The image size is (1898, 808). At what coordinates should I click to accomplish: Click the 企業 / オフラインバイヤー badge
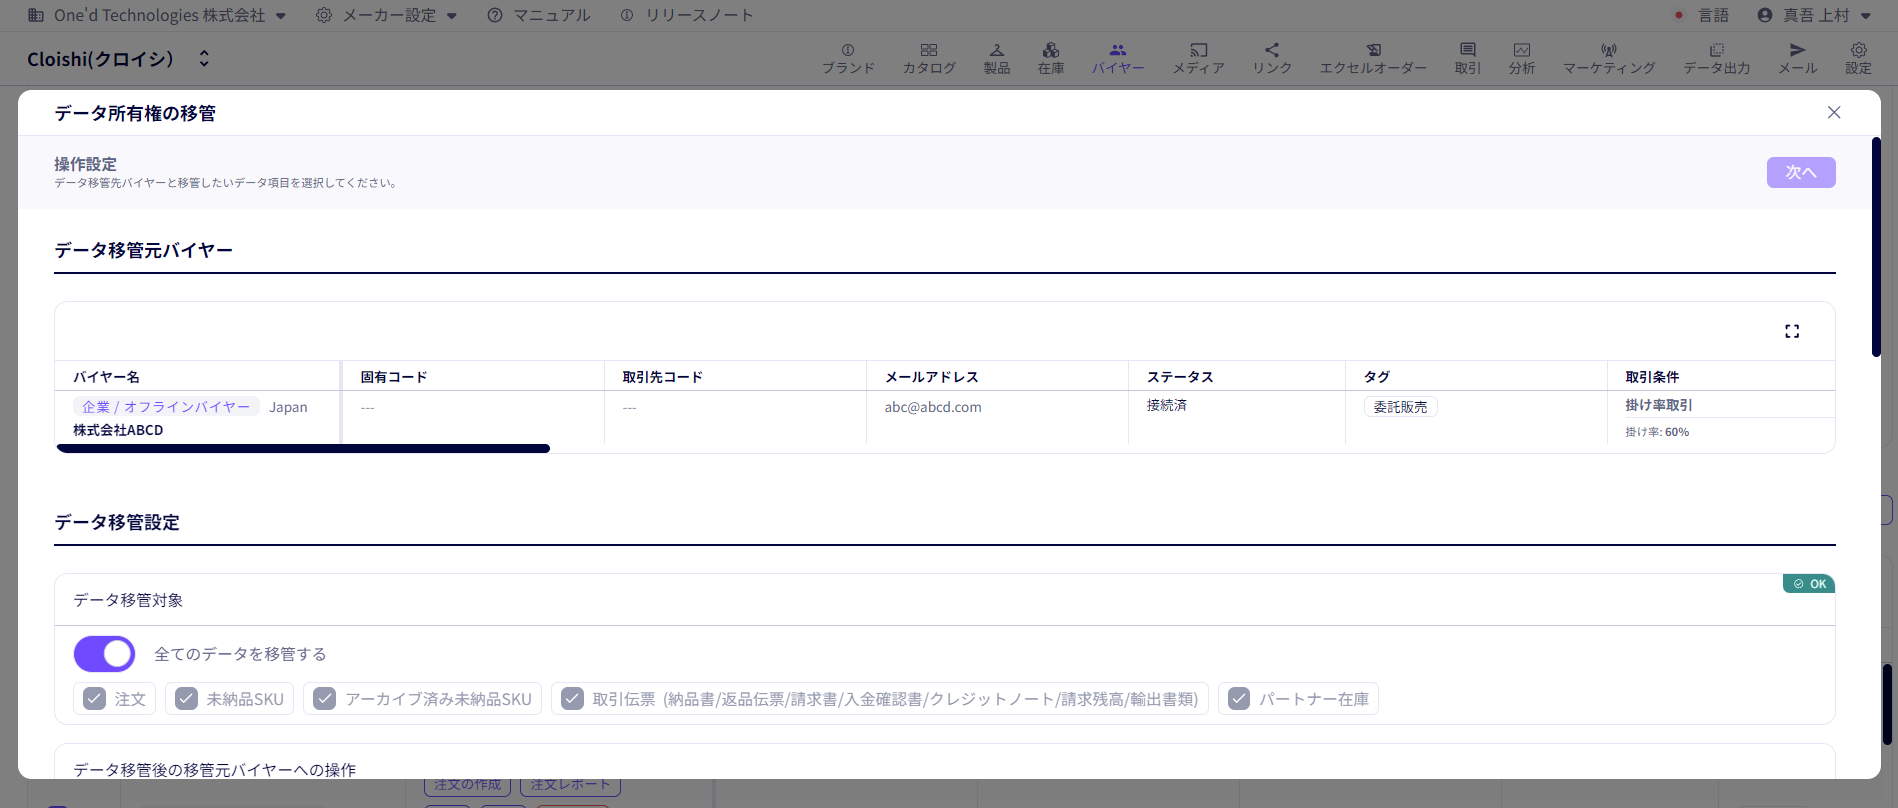(x=166, y=407)
